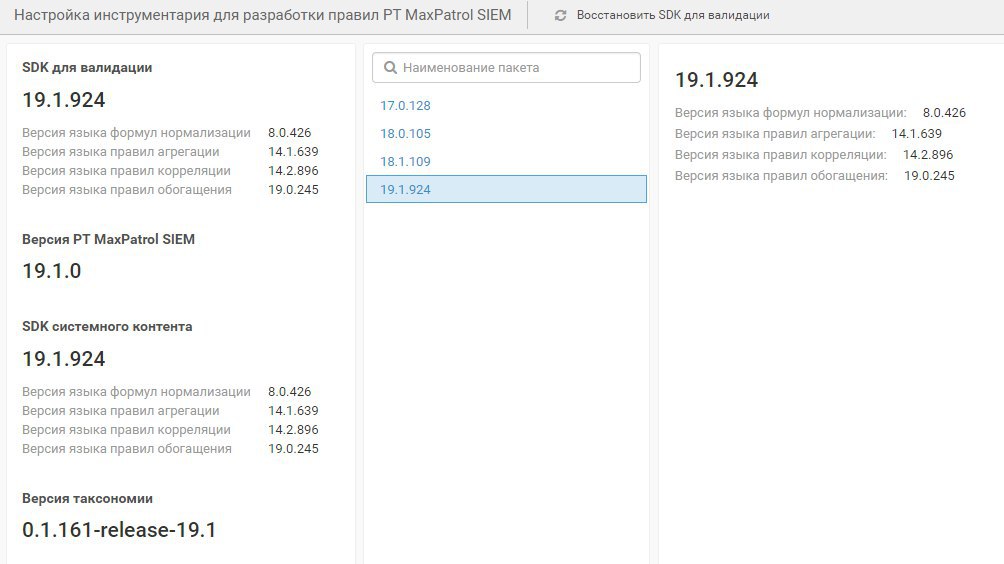Select highlighted package 19.1.924 in list
Viewport: 1004px width, 564px height.
coord(506,189)
